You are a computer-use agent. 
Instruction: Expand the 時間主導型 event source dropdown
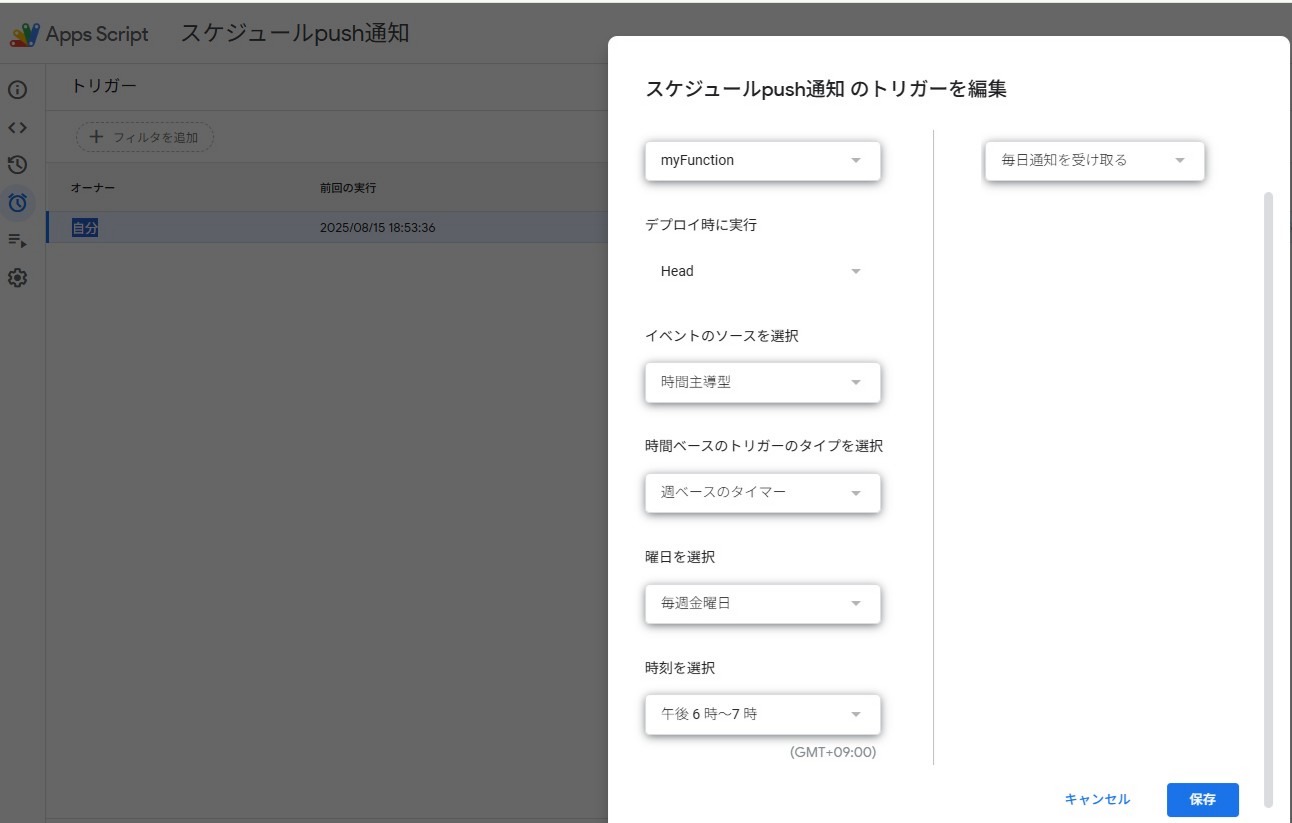pyautogui.click(x=762, y=382)
